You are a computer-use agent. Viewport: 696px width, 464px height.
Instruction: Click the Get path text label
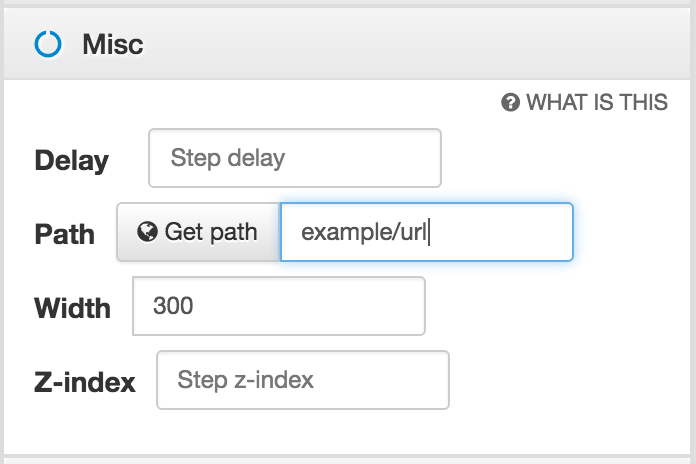click(211, 232)
